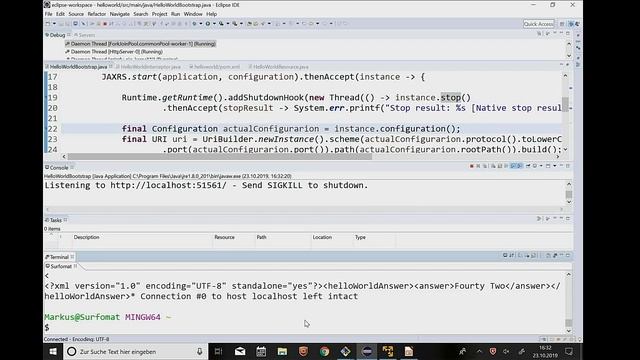The width and height of the screenshot is (640, 360).
Task: Open the External Tools dropdown arrow
Action: click(x=241, y=24)
